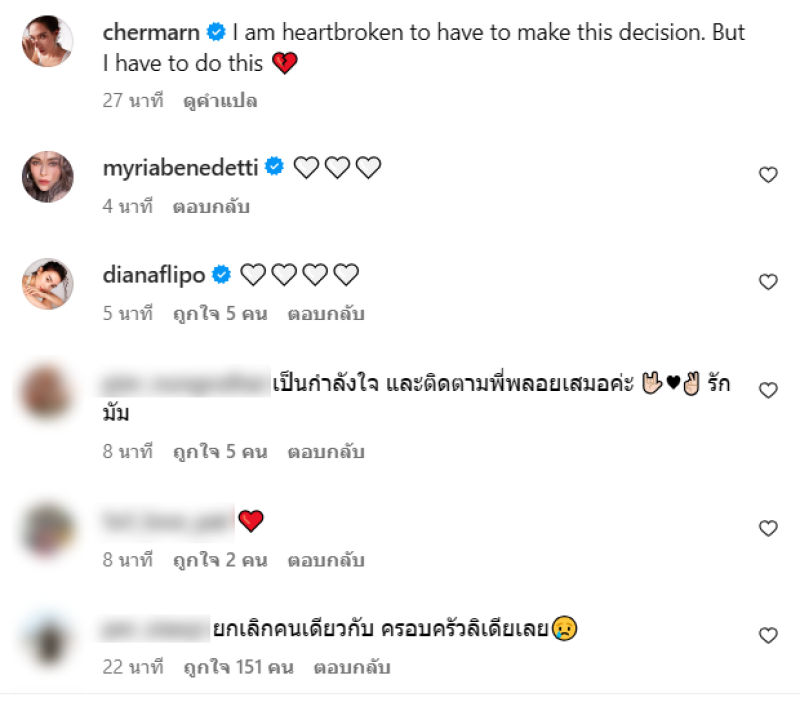Reply to myriabenedetti's comment via ตอบกลับ

tap(212, 207)
